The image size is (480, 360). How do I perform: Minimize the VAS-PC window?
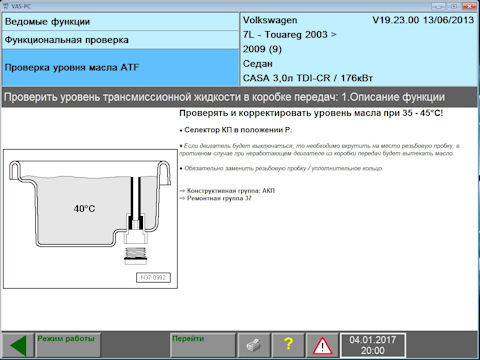pyautogui.click(x=439, y=6)
